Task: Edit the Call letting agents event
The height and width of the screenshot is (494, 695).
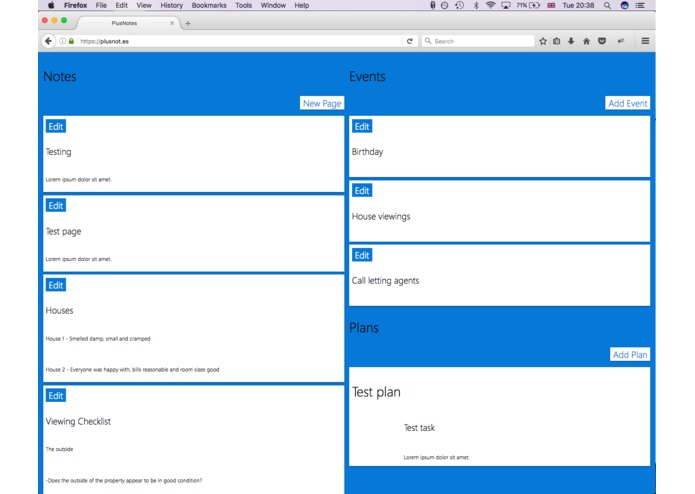Action: [362, 255]
